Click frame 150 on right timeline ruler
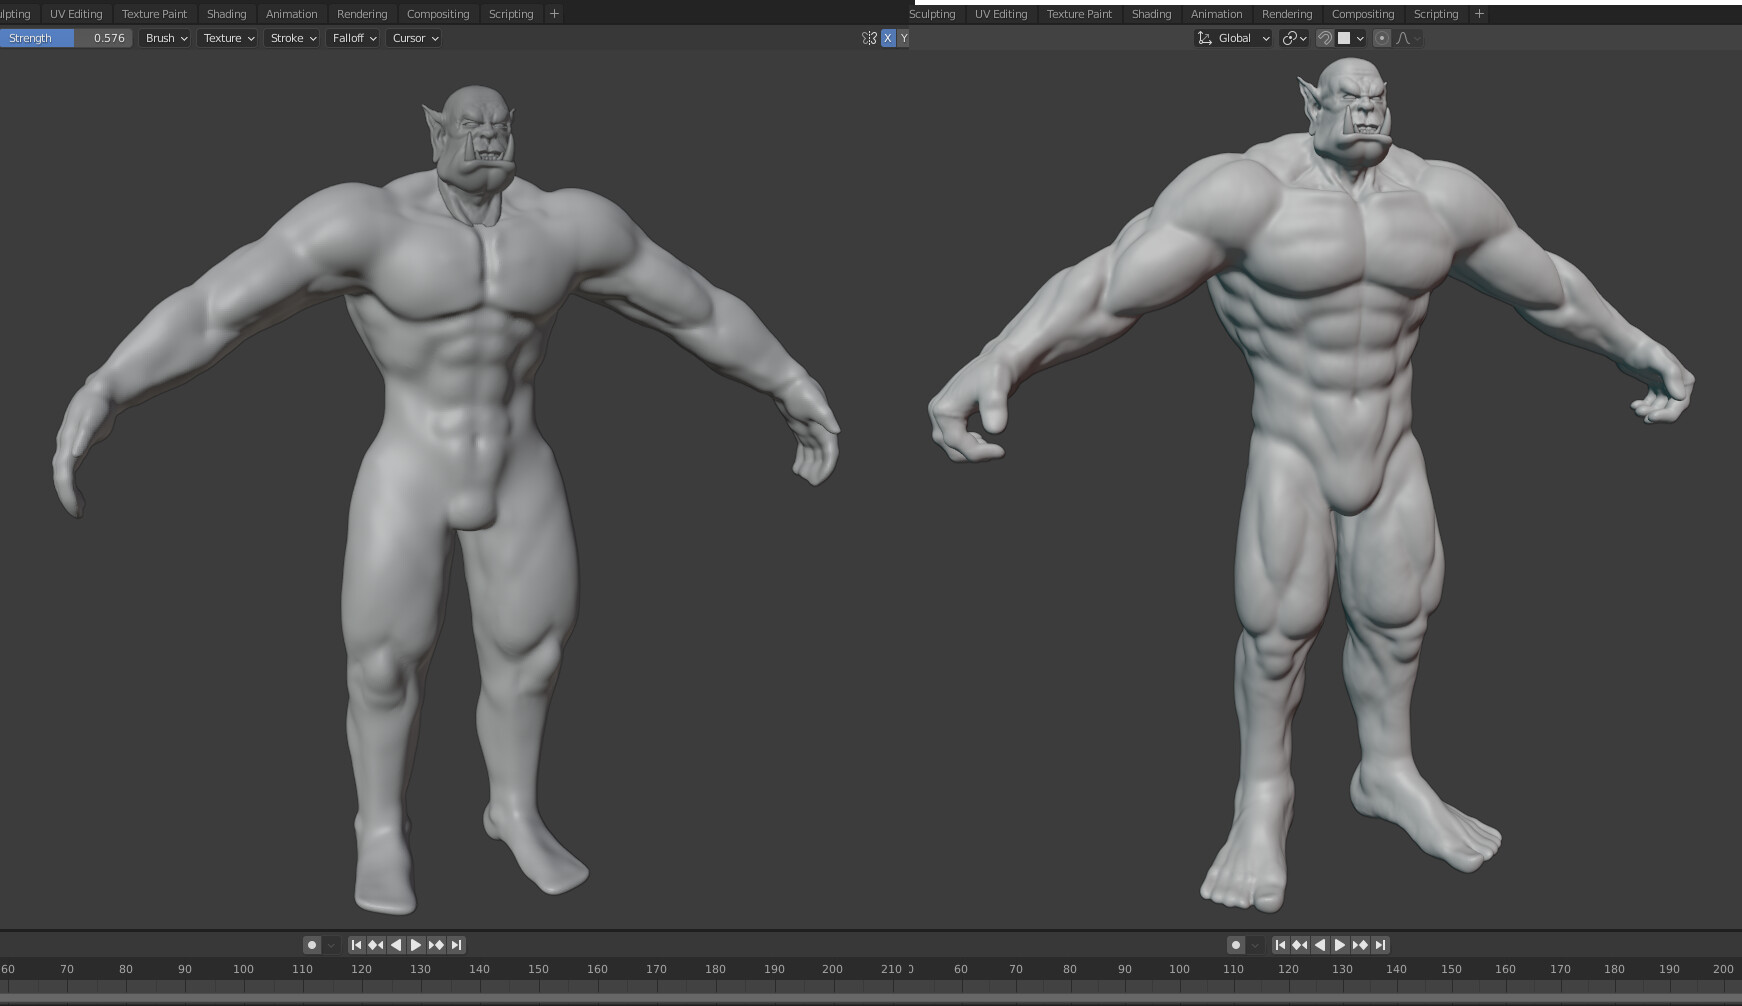The image size is (1742, 1006). point(1451,969)
